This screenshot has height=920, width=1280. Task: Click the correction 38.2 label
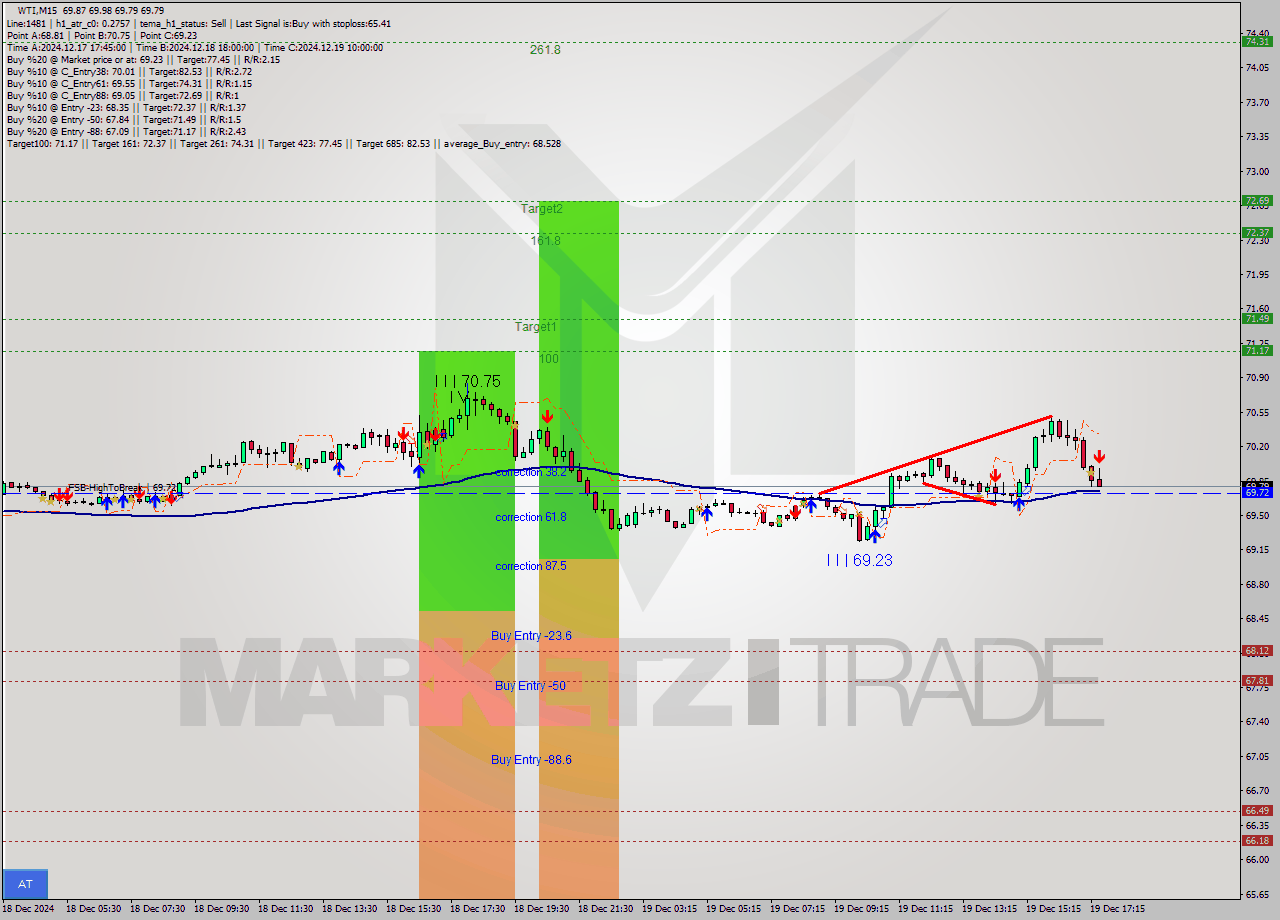(531, 472)
